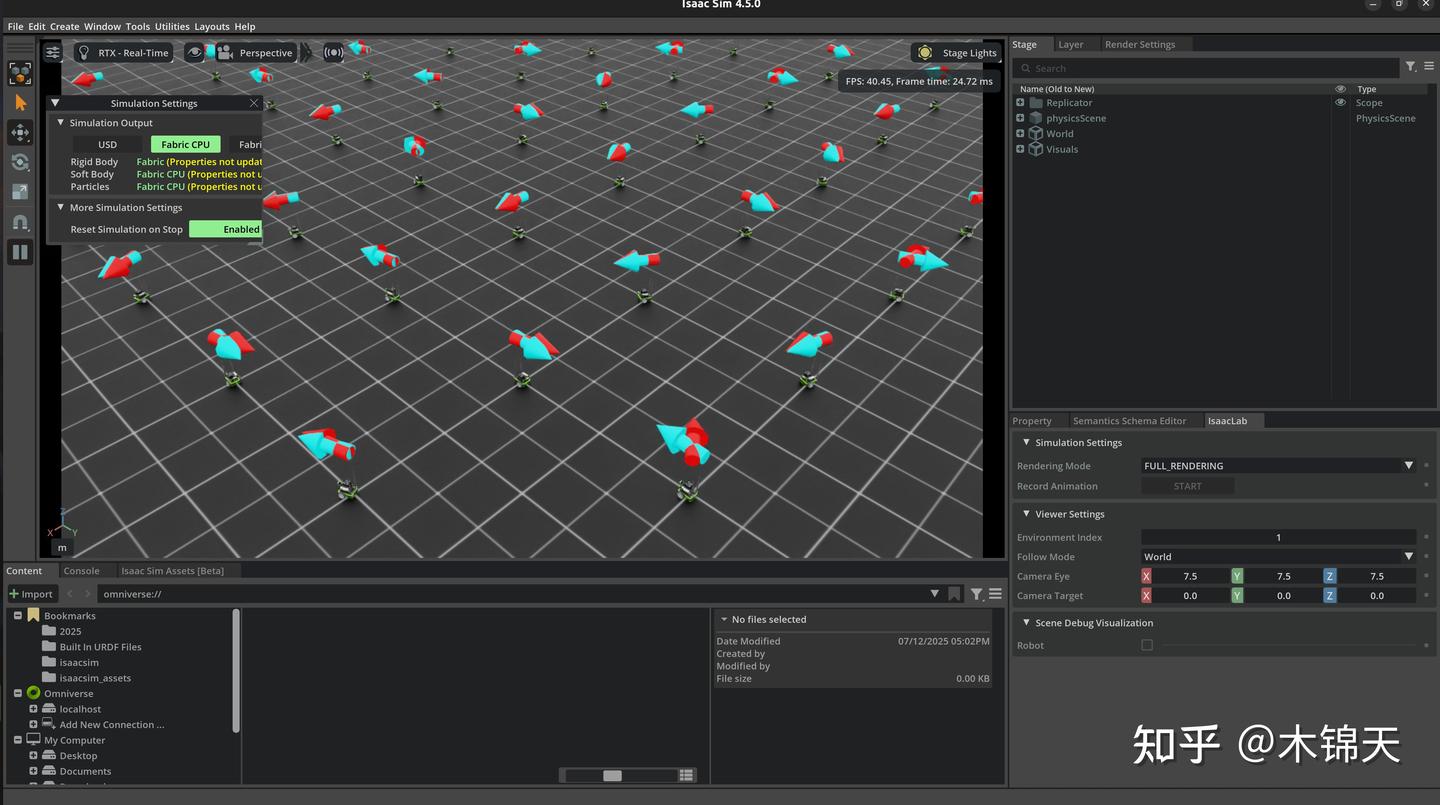The image size is (1440, 805).
Task: Select USD as the simulation output
Action: point(107,144)
